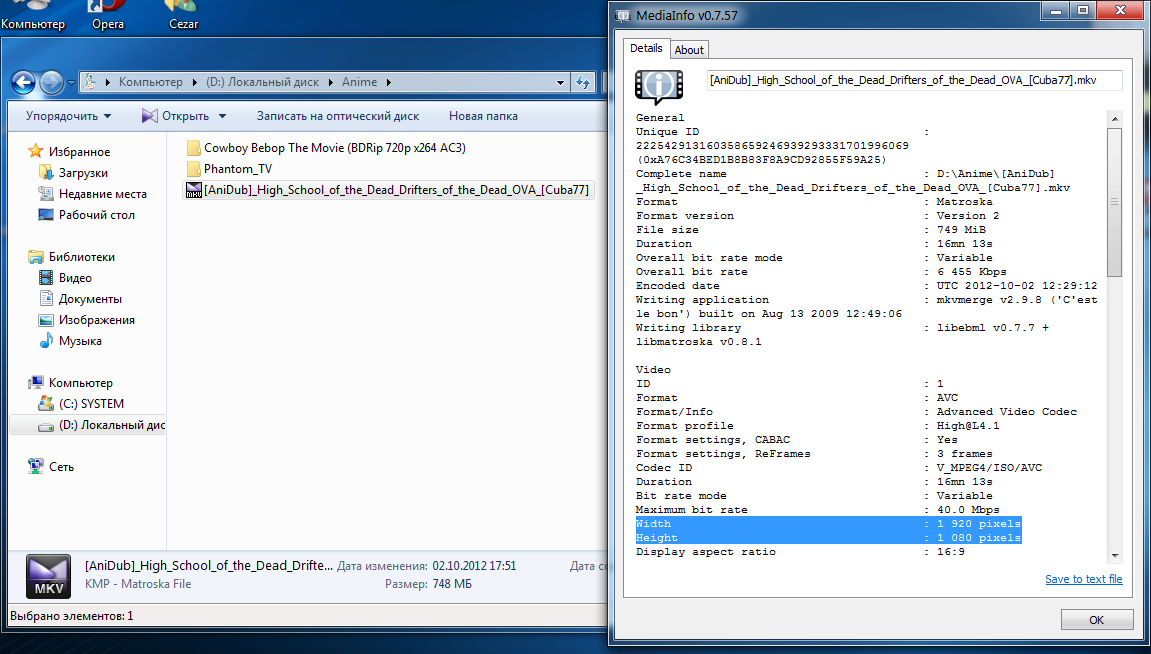1151x654 pixels.
Task: Switch to the Details tab in MediaInfo
Action: 646,48
